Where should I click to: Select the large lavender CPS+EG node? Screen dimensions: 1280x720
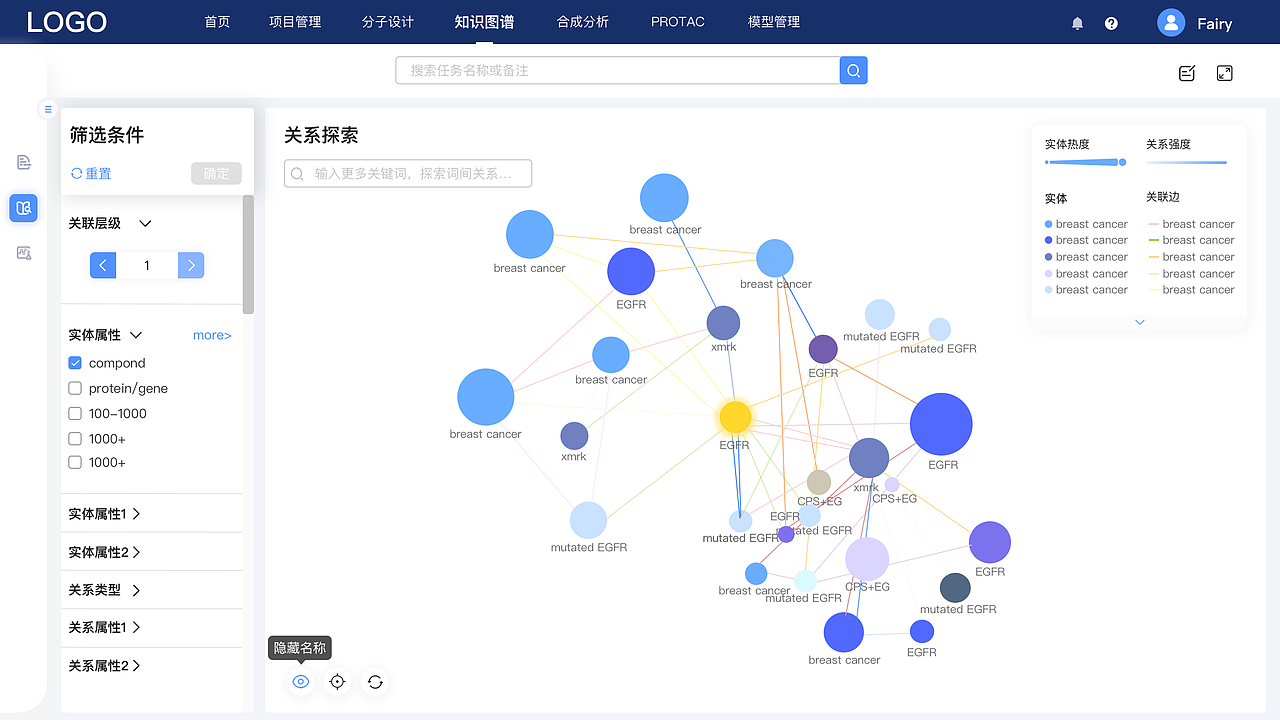tap(867, 559)
